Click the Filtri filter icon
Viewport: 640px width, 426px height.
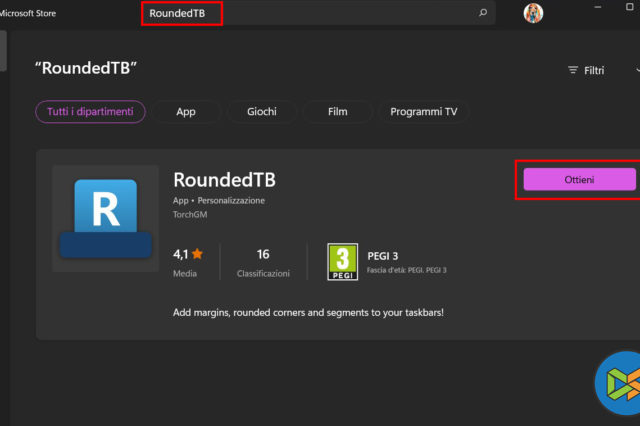(x=573, y=70)
